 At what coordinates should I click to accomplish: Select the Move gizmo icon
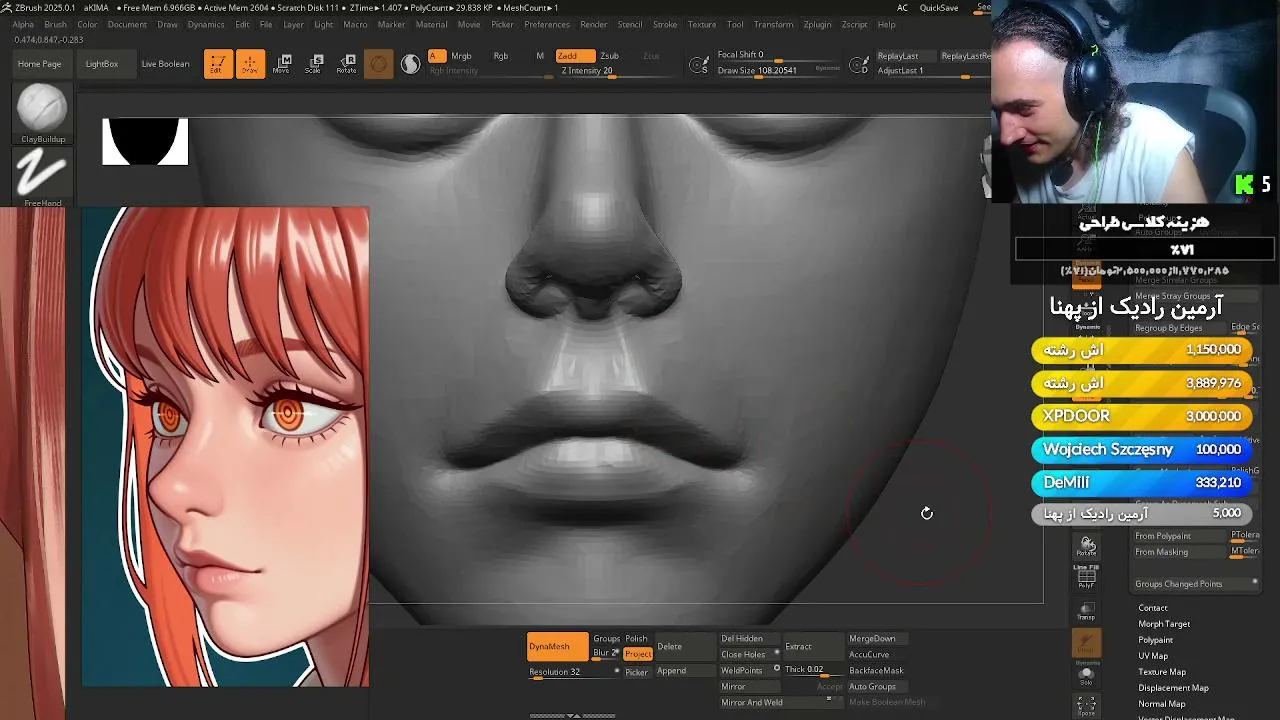282,64
